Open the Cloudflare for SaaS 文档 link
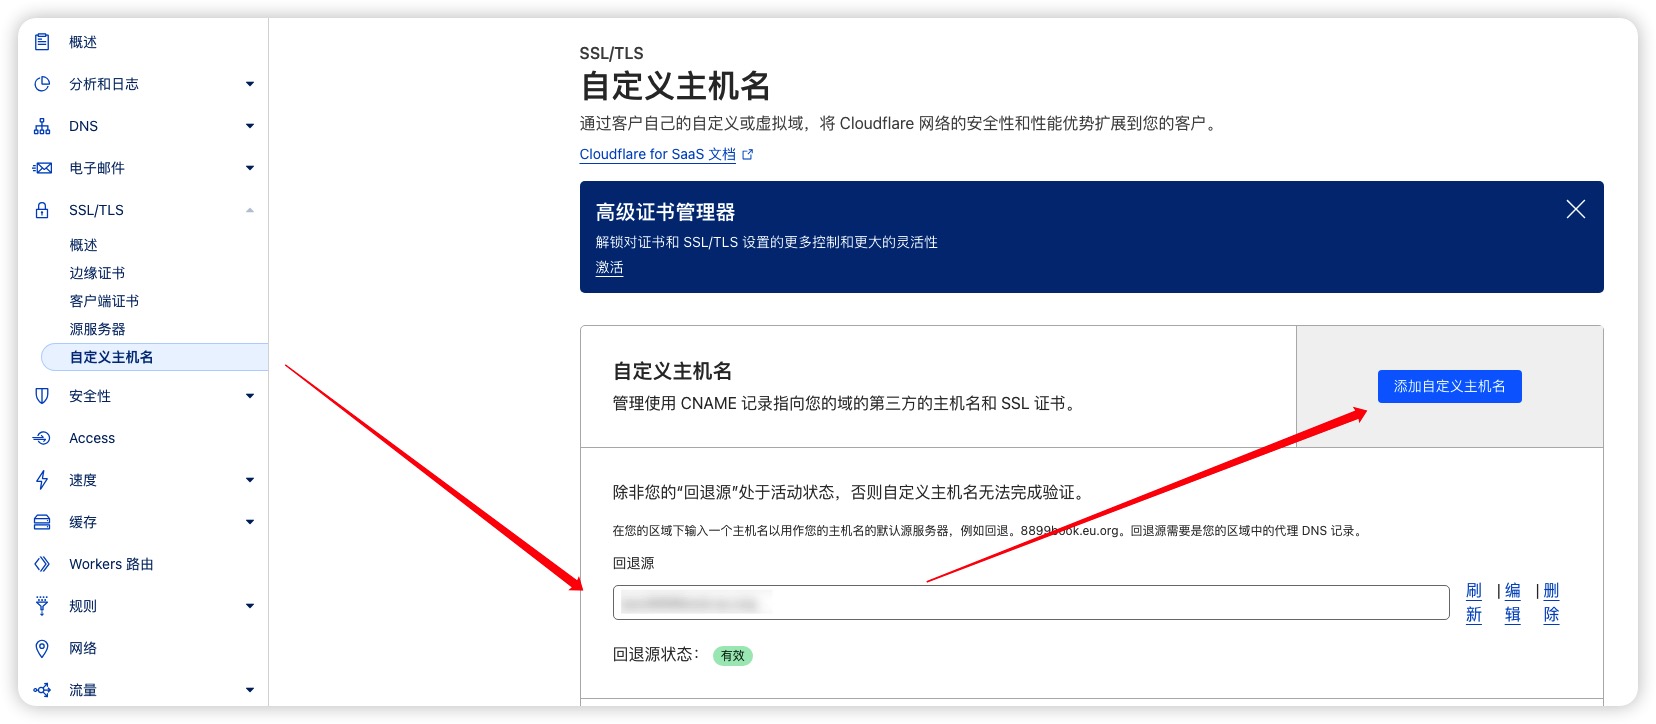Screen dimensions: 1656x724 [658, 154]
